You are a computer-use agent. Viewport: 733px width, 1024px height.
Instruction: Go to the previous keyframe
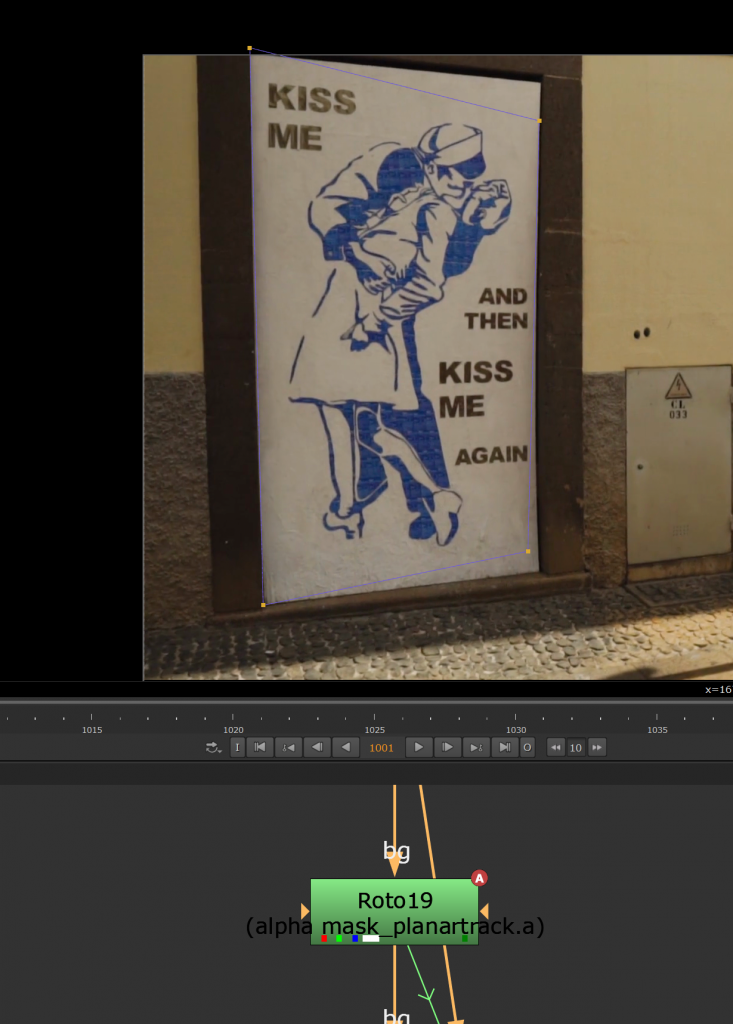[x=288, y=747]
